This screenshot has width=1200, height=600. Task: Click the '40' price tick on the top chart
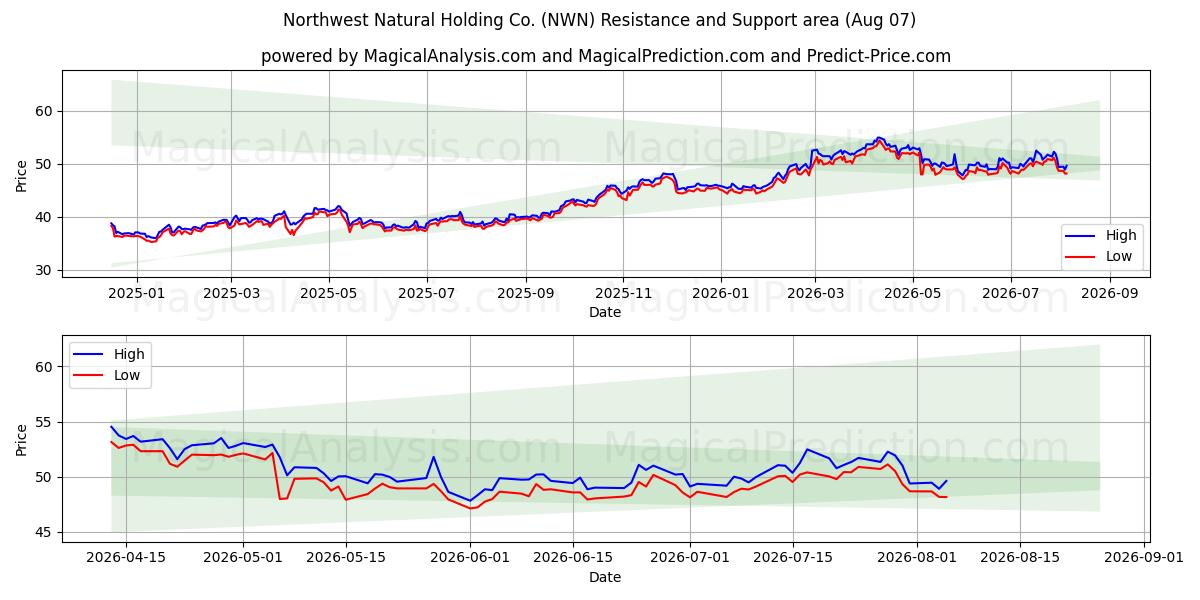(46, 217)
